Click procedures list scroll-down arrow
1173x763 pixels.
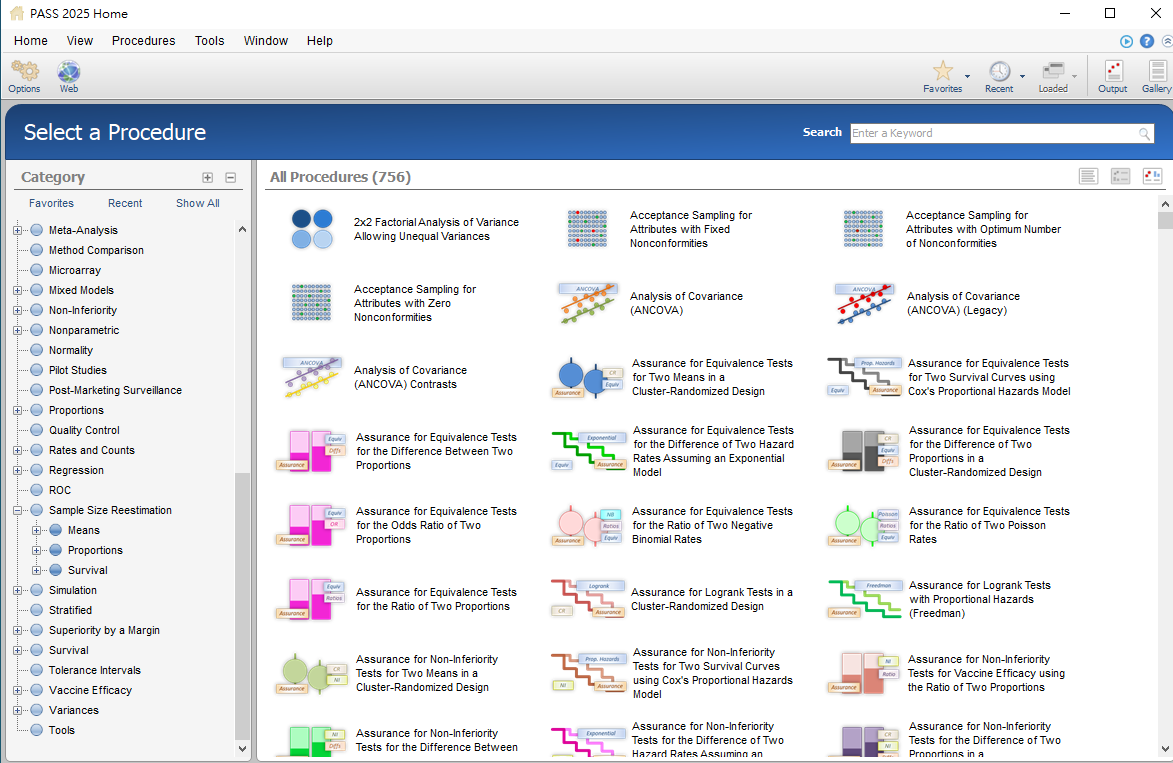(x=1165, y=749)
